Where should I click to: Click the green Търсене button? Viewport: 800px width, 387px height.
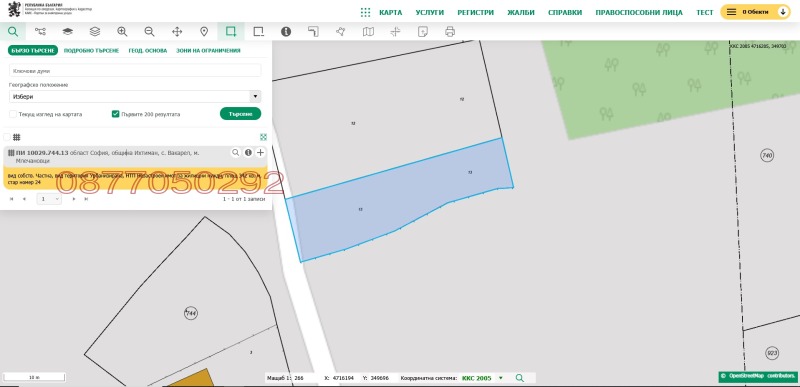pos(240,114)
